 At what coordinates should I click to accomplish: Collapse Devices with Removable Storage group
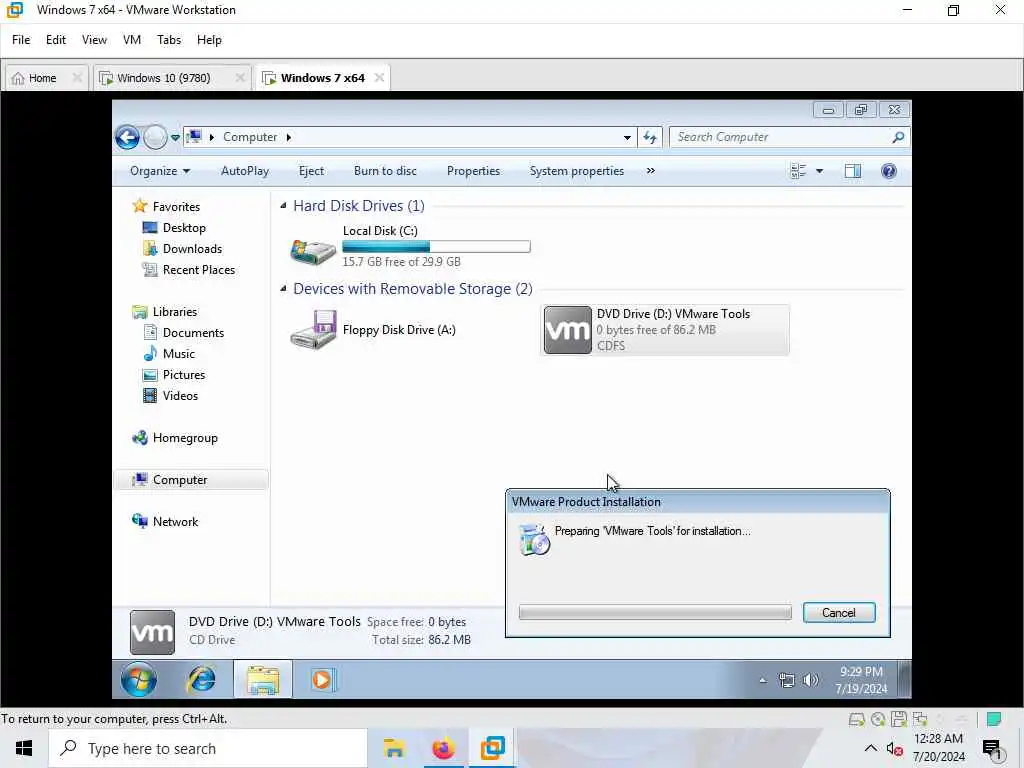click(283, 289)
